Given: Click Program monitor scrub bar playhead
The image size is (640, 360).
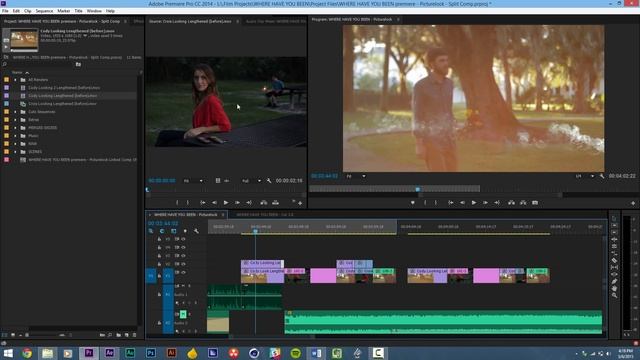Looking at the screenshot, I should click(418, 189).
